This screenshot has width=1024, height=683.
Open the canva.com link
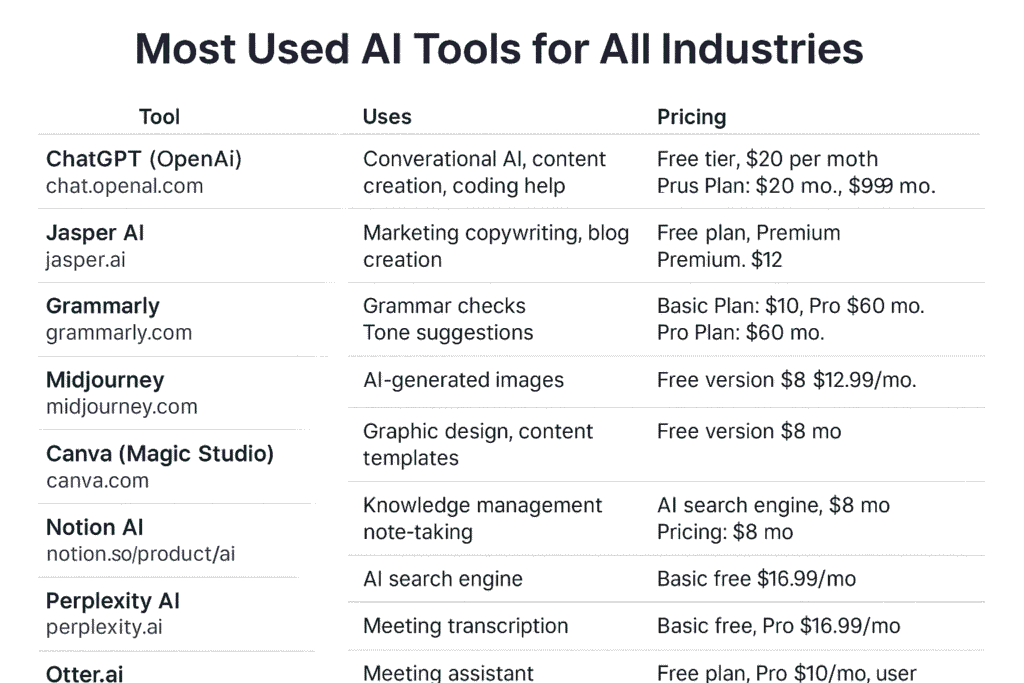[x=97, y=481]
